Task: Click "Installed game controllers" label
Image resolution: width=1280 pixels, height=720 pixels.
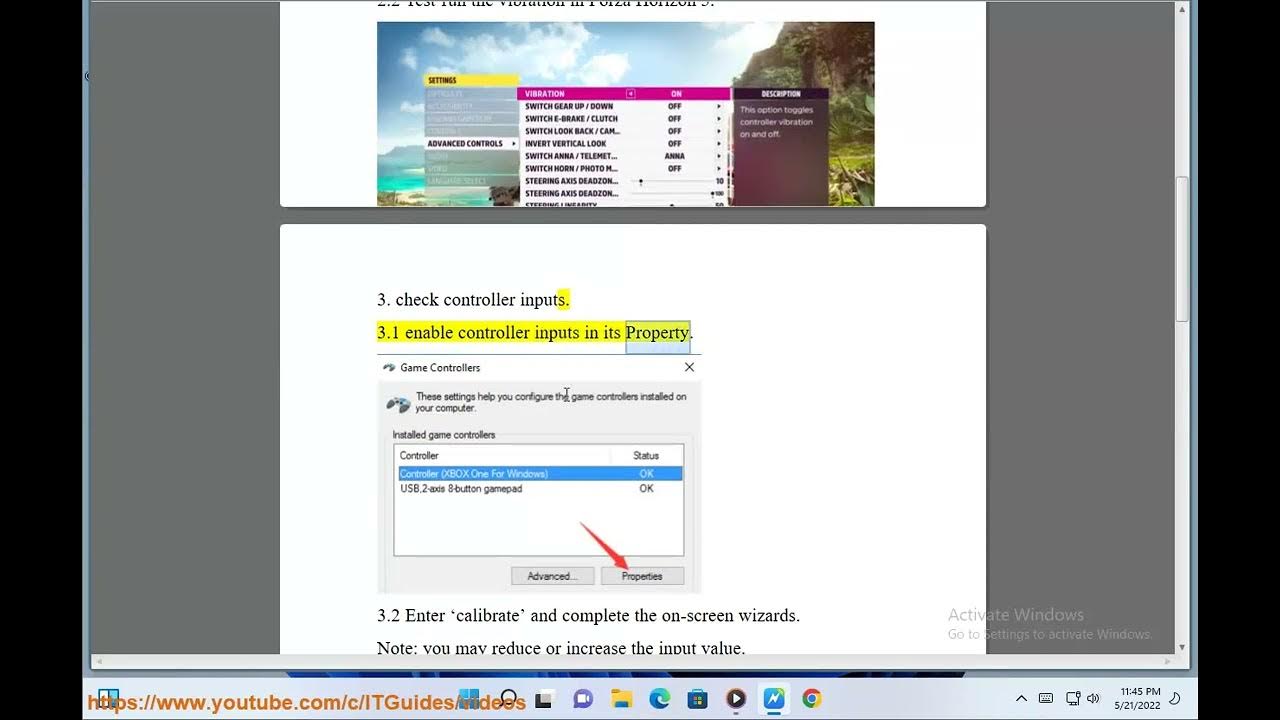Action: 444,435
